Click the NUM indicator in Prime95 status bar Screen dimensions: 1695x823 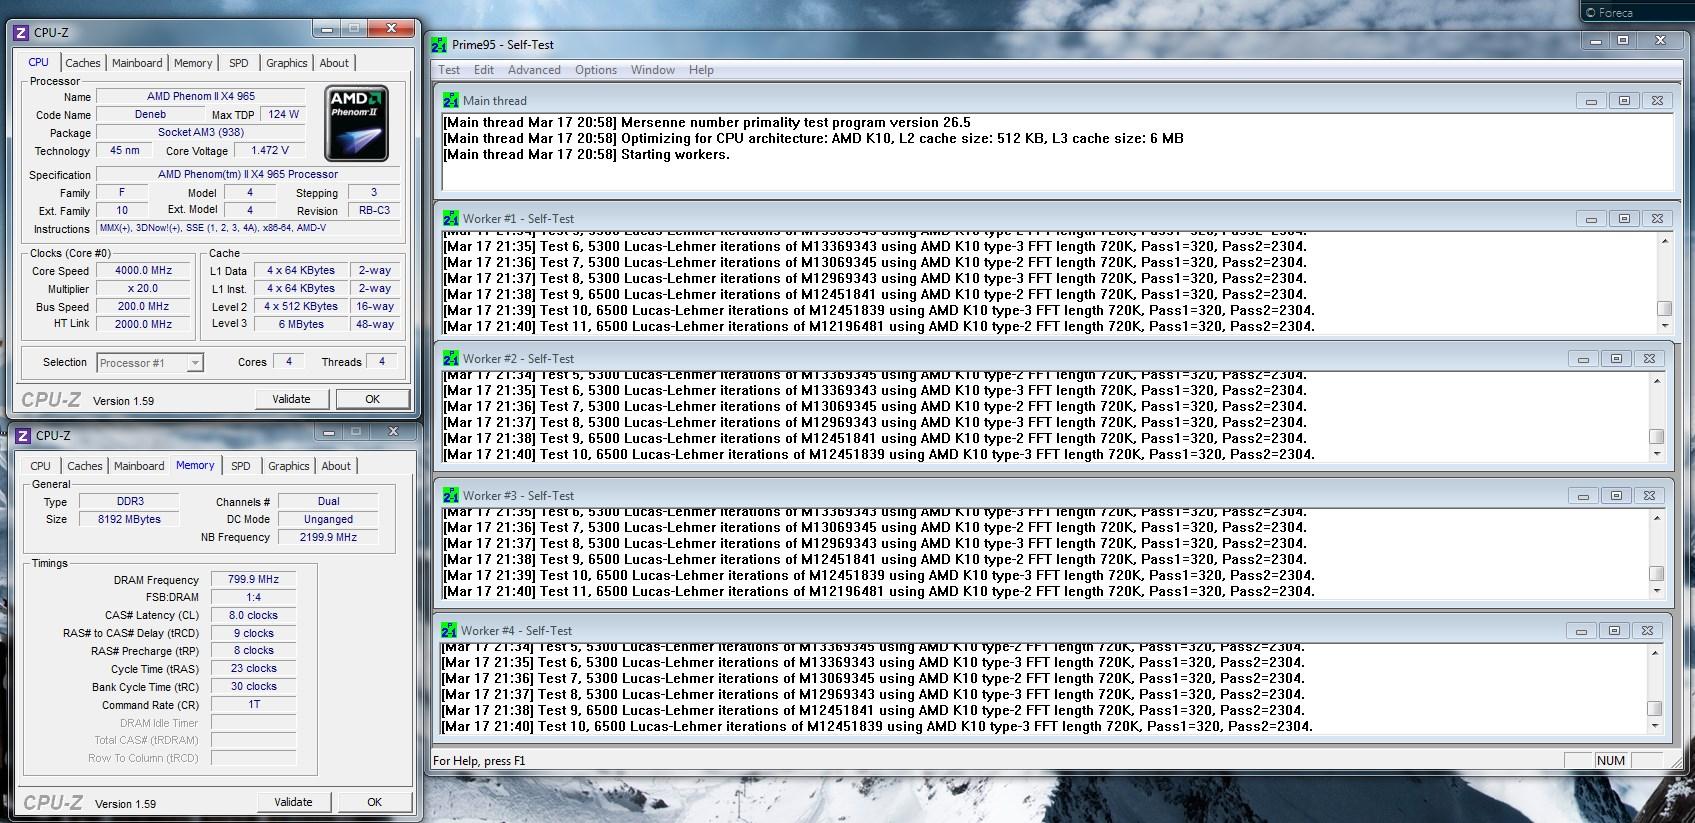(x=1610, y=760)
